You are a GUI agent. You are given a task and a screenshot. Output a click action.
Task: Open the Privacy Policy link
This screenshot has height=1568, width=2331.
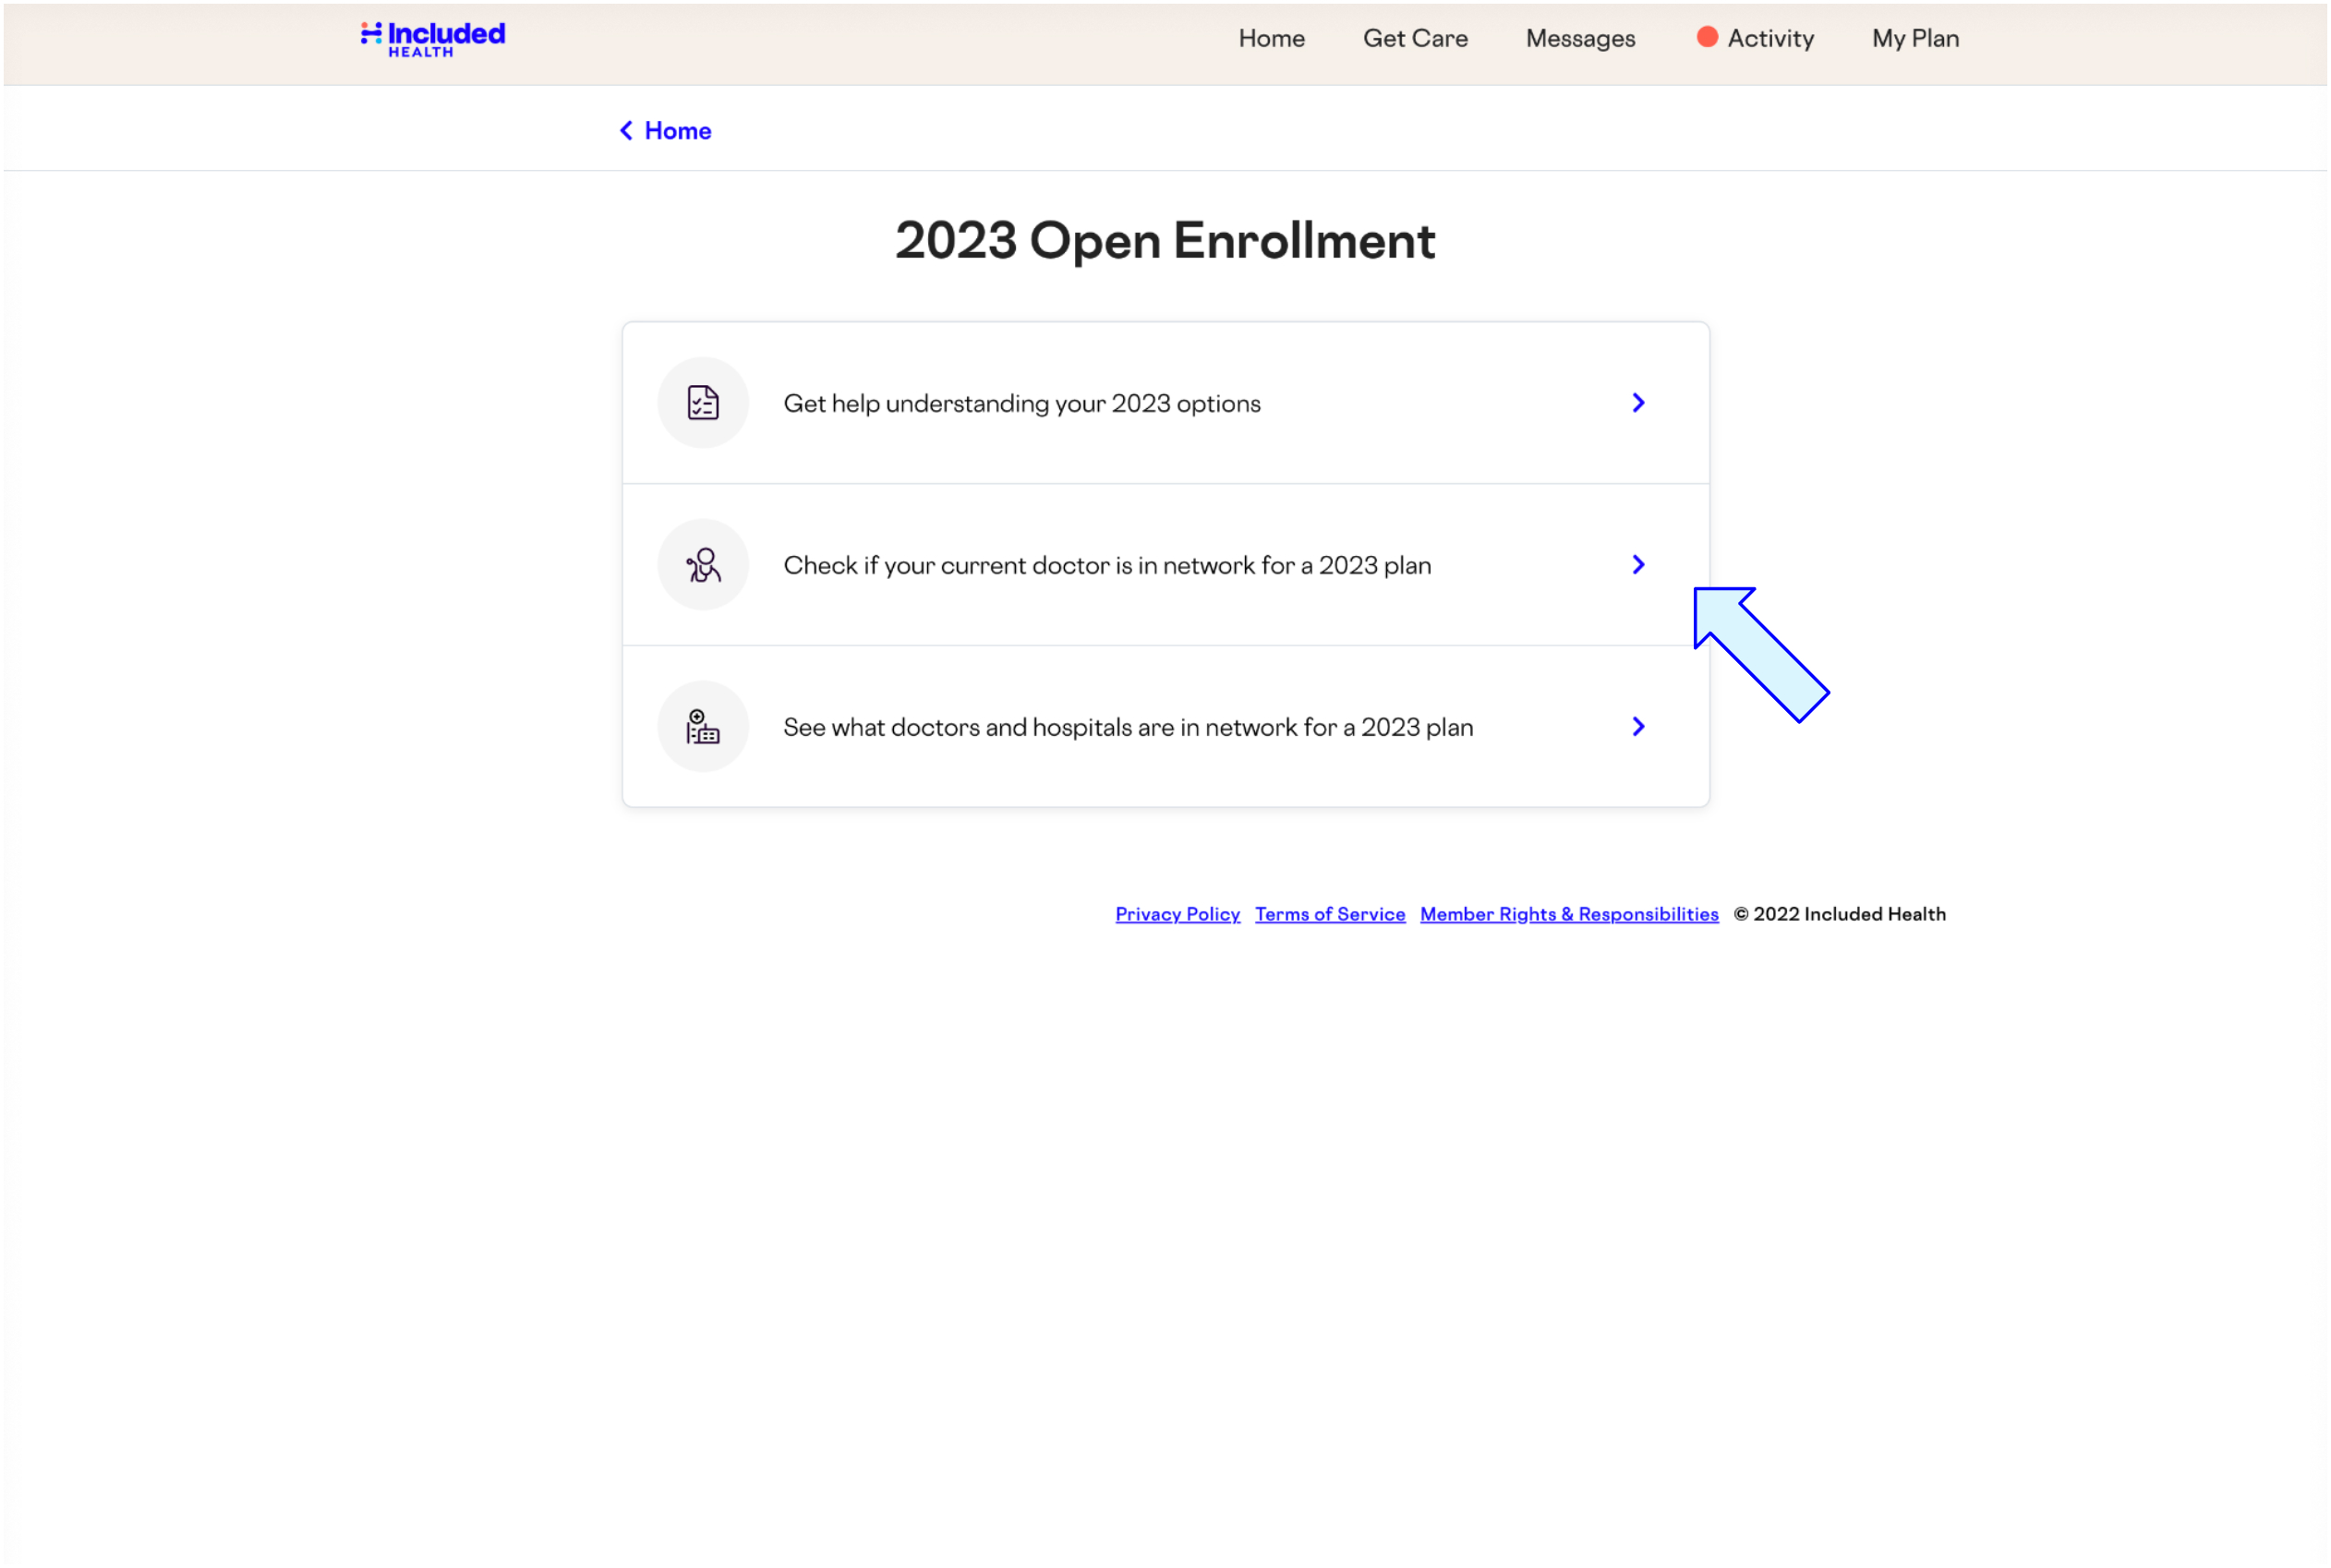click(x=1177, y=914)
